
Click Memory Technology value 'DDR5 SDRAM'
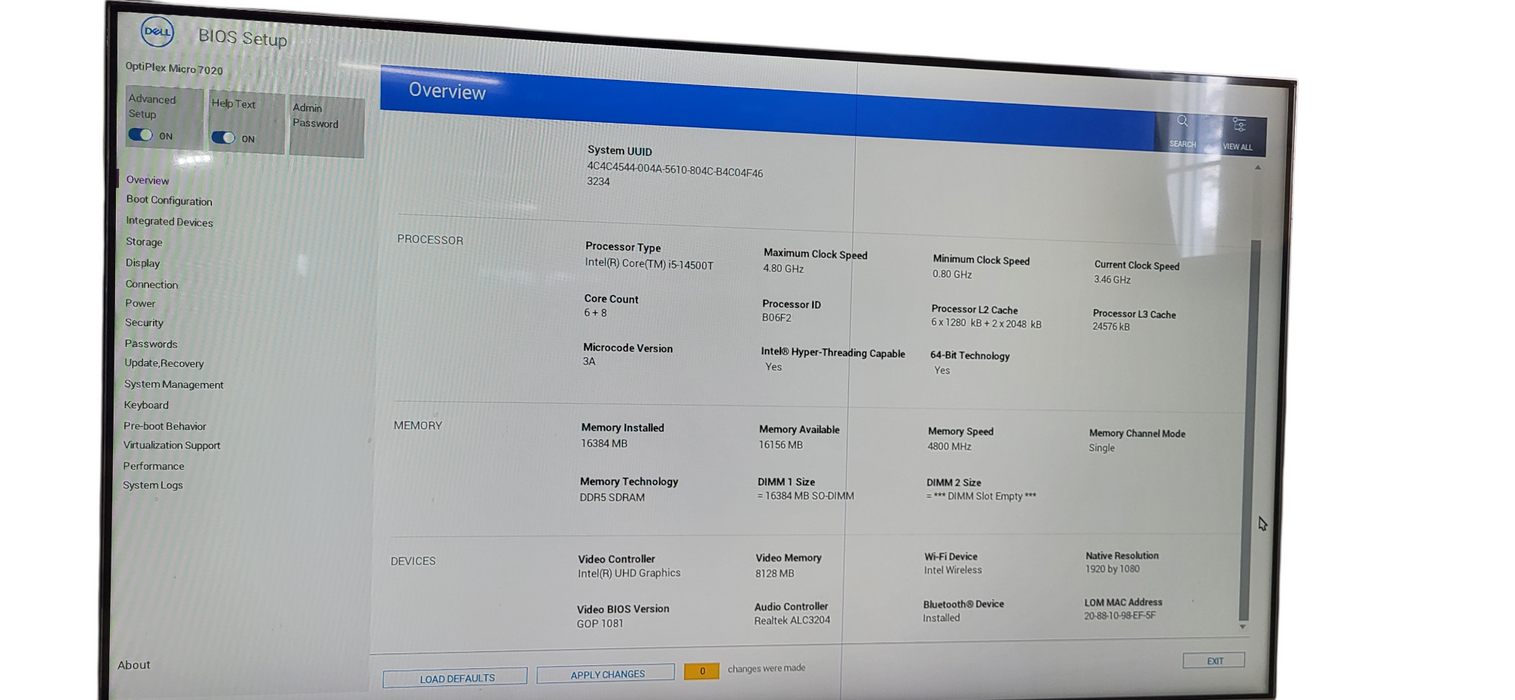[612, 497]
